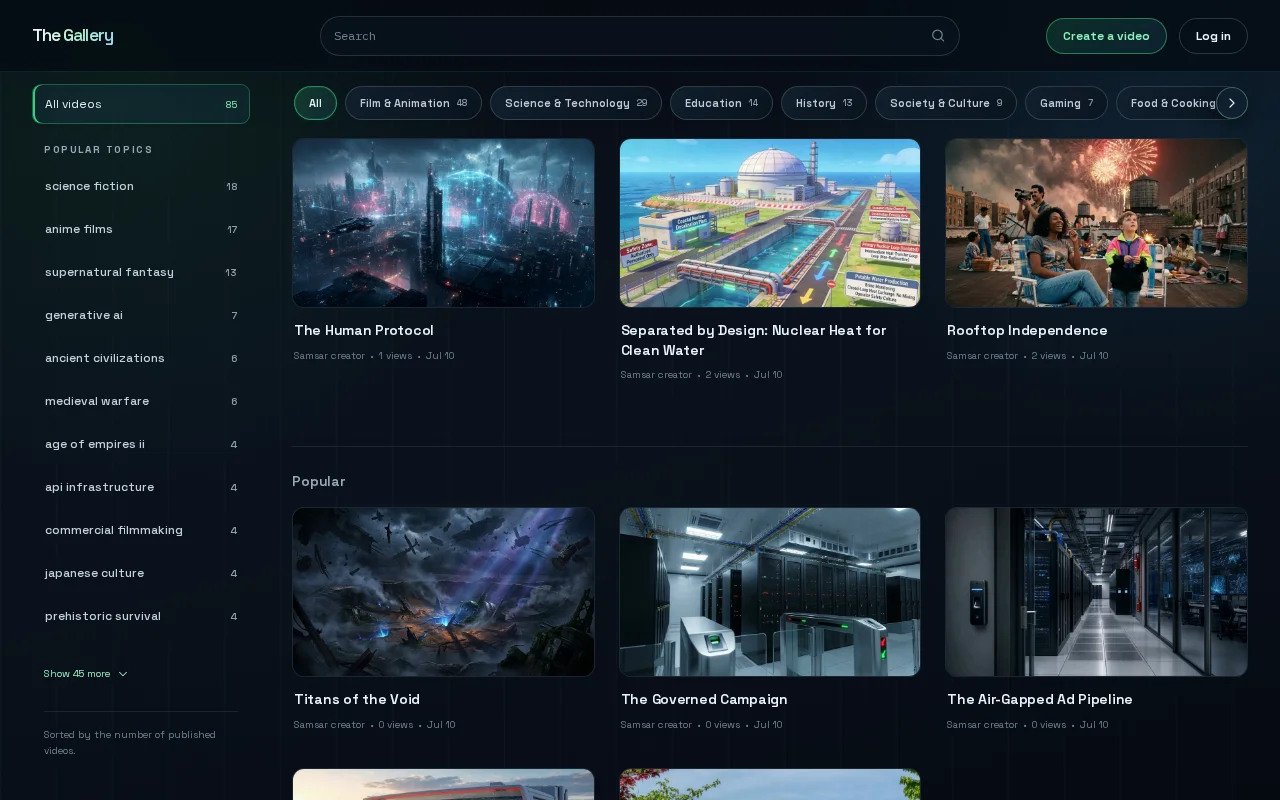Open The Governed Campaign thumbnail
Screen dimensions: 1280x800
pos(770,592)
